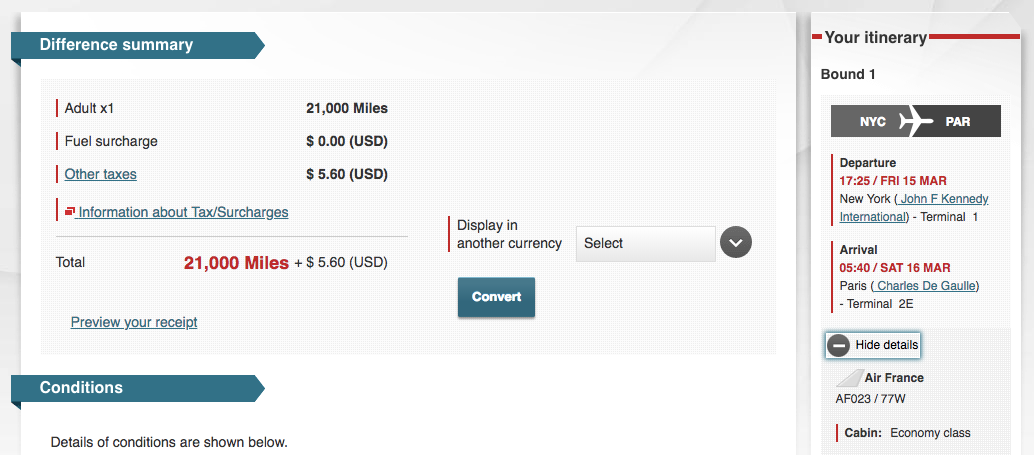Open the Preview your receipt link
1034x455 pixels.
click(x=134, y=322)
